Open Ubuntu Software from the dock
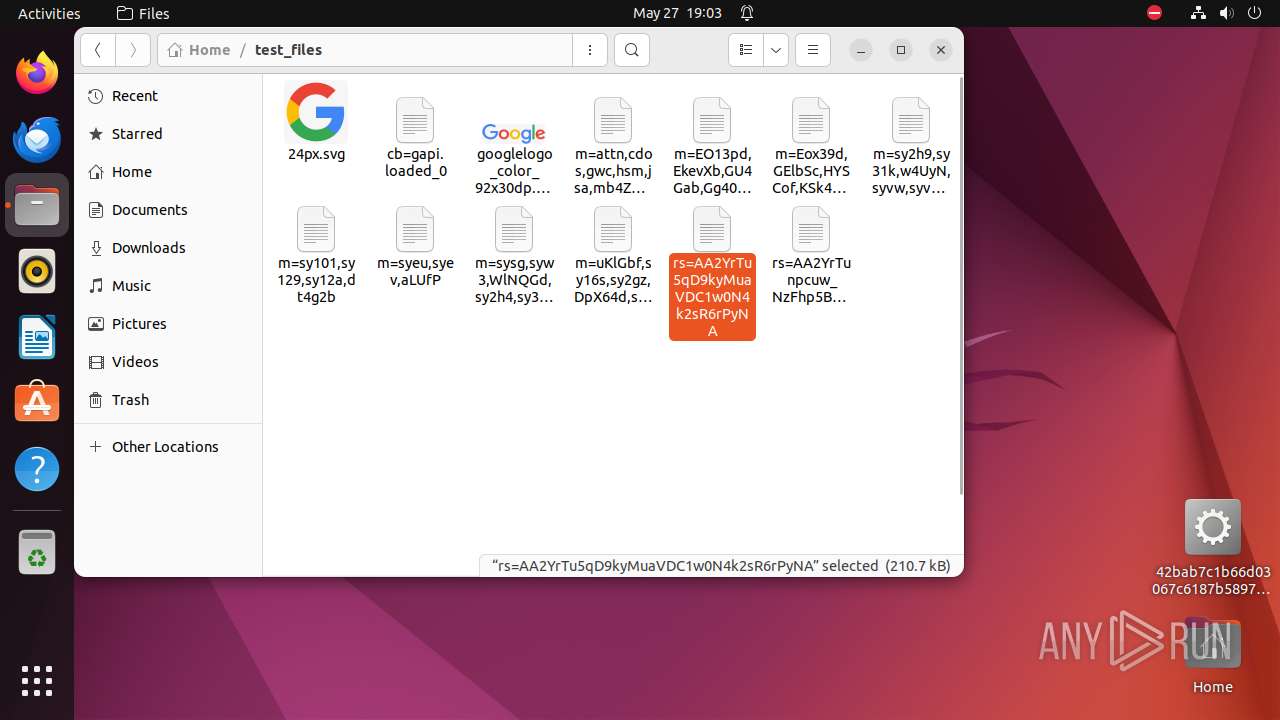The height and width of the screenshot is (720, 1280). coord(37,403)
